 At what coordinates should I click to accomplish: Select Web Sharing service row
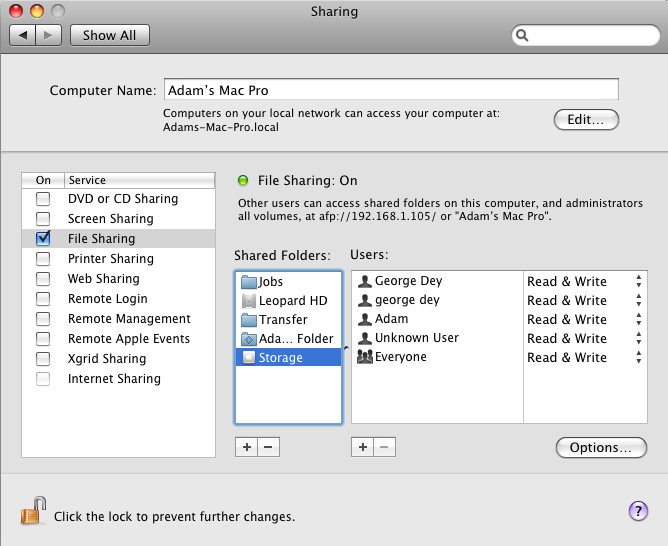click(x=118, y=279)
